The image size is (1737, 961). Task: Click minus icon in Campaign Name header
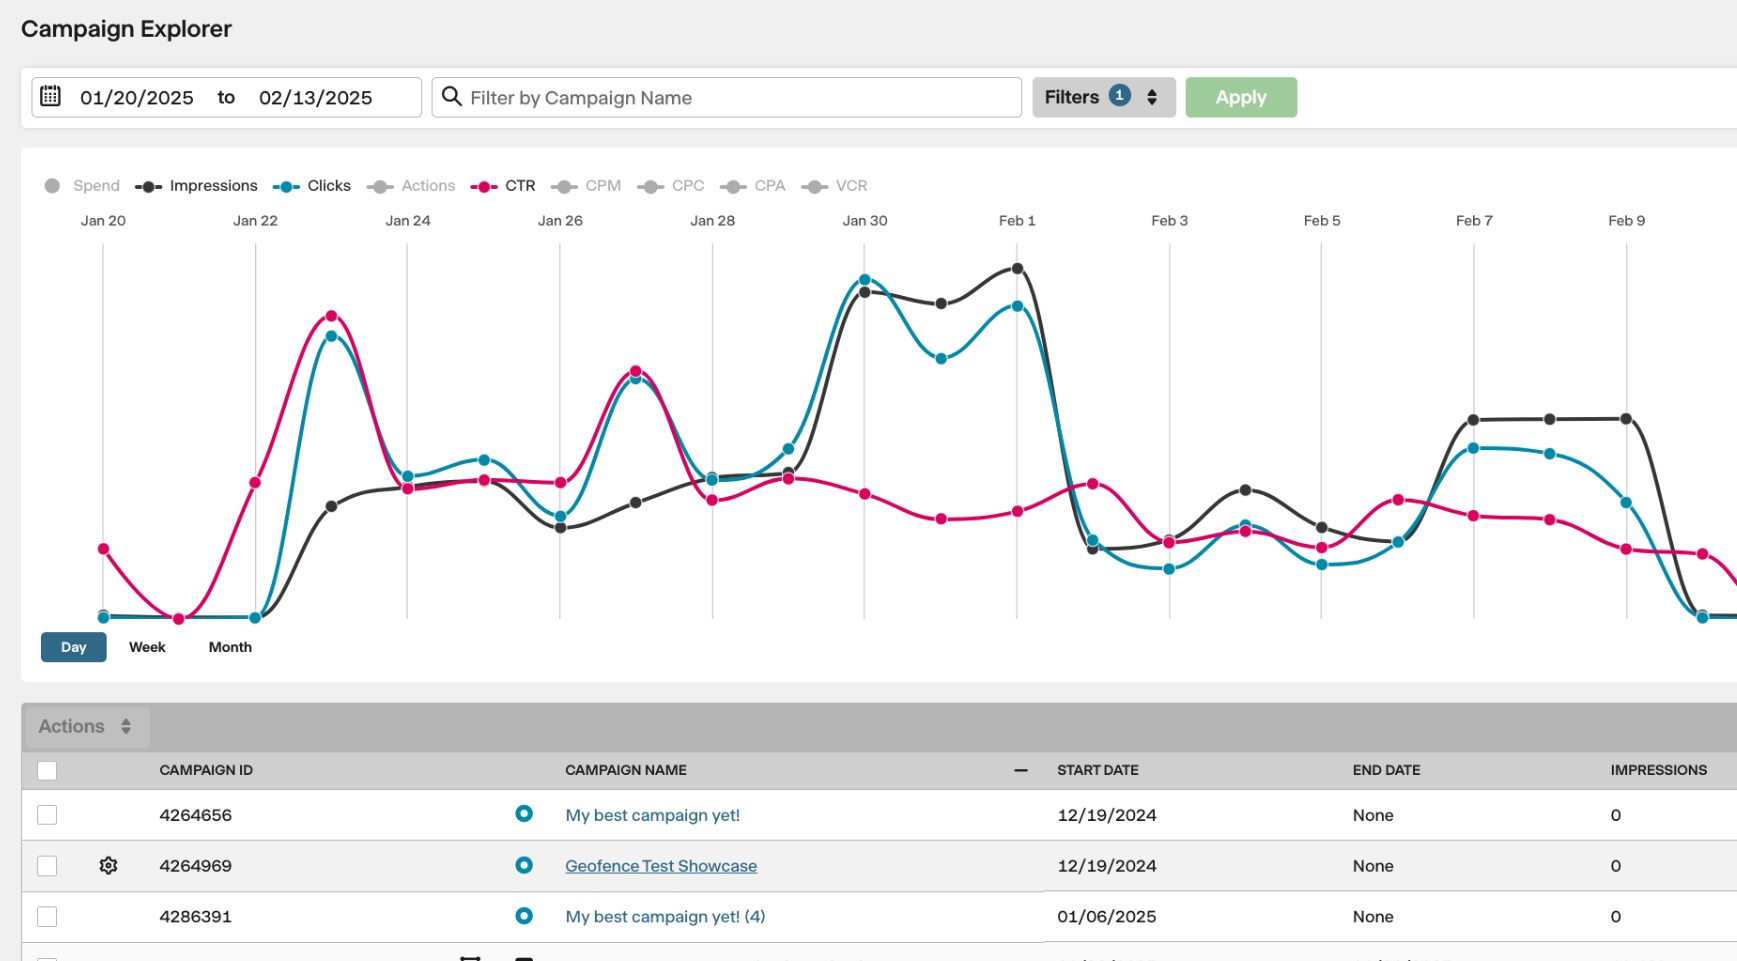1020,770
